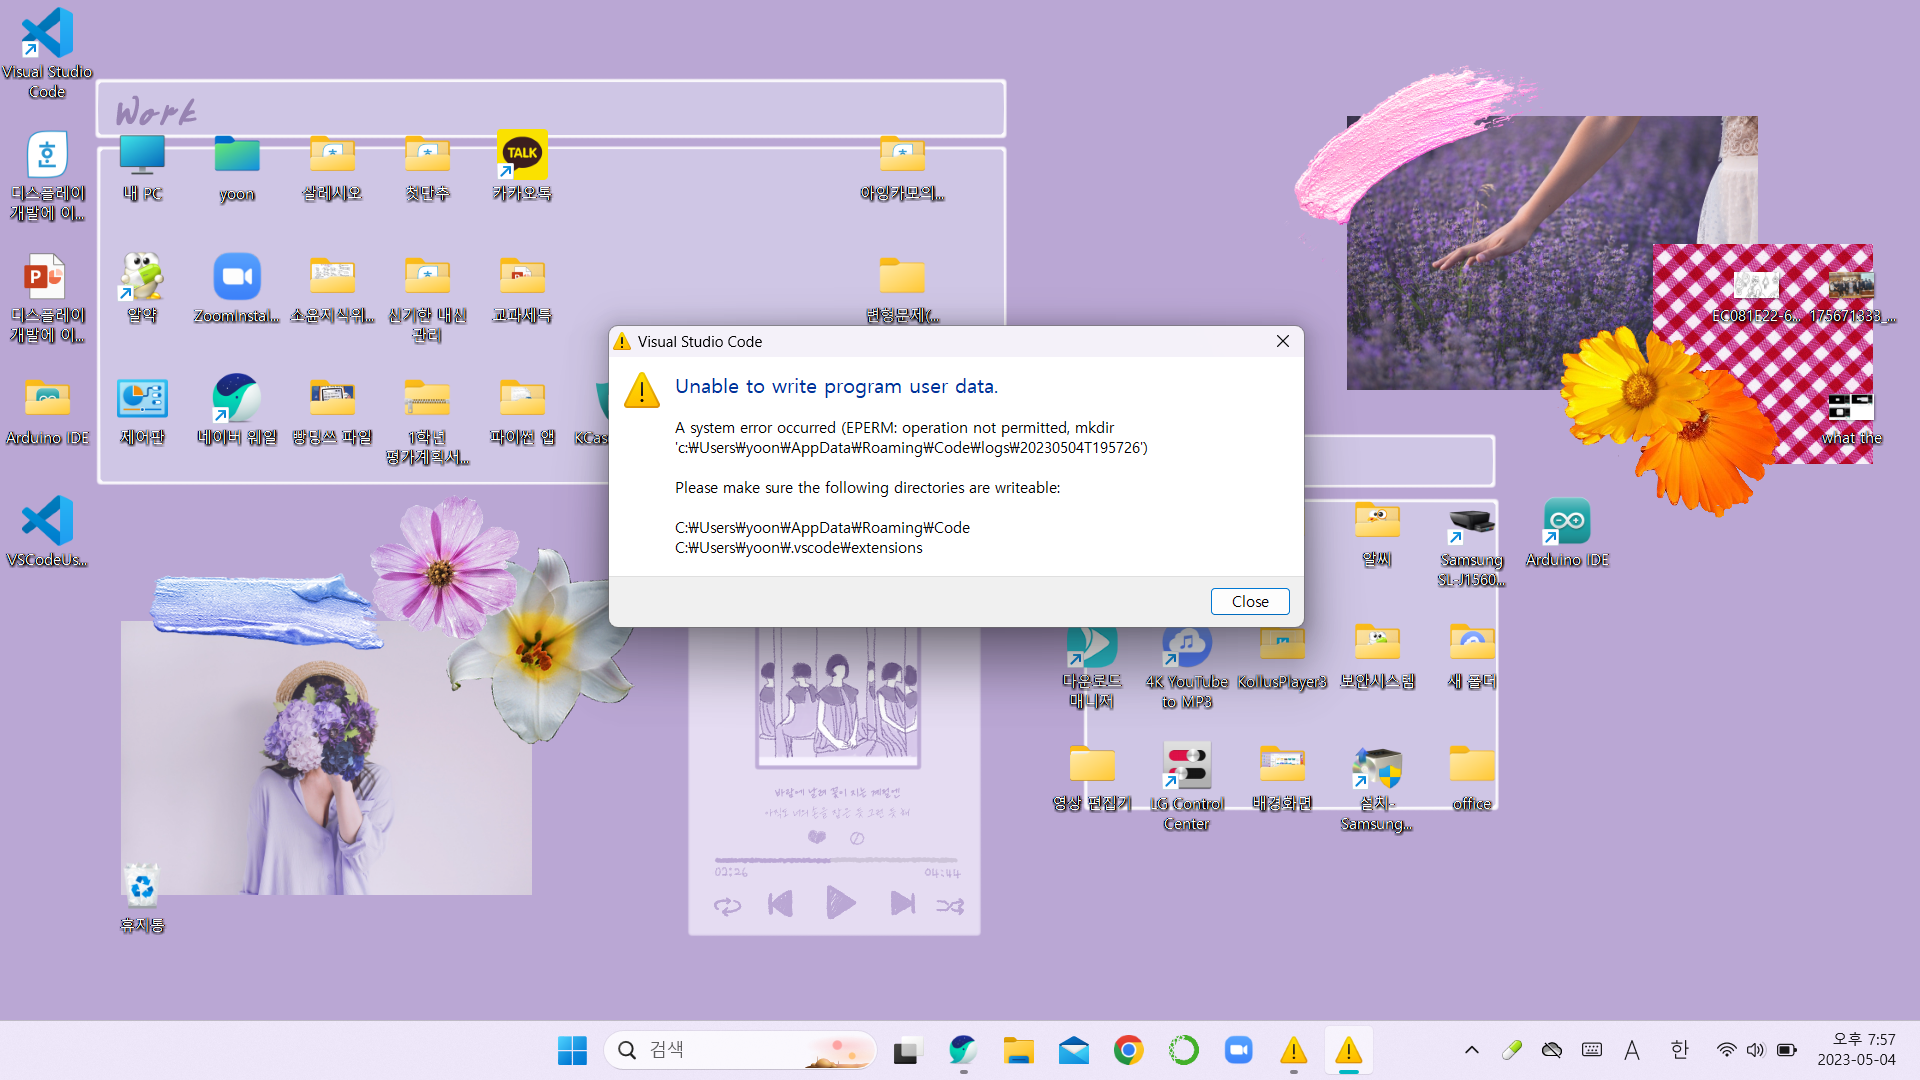This screenshot has width=1920, height=1080.
Task: Select the 고과세특 folder
Action: tap(522, 288)
